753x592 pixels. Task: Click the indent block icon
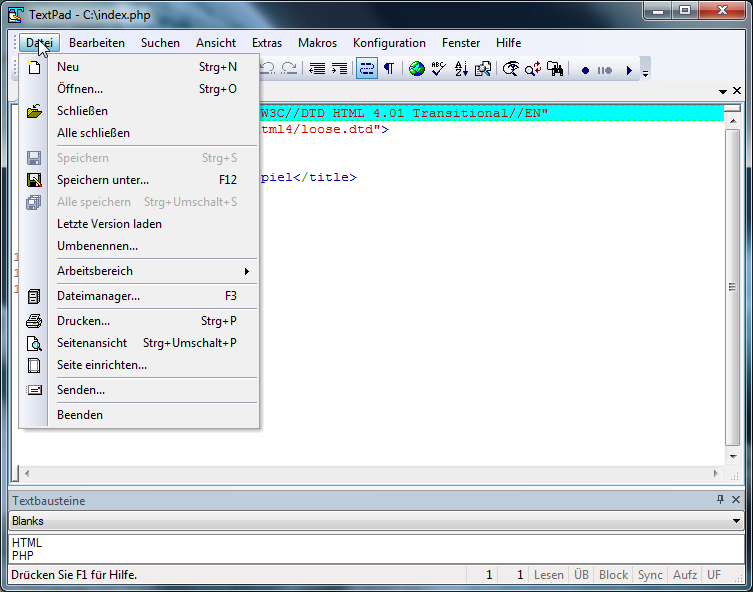[x=340, y=69]
